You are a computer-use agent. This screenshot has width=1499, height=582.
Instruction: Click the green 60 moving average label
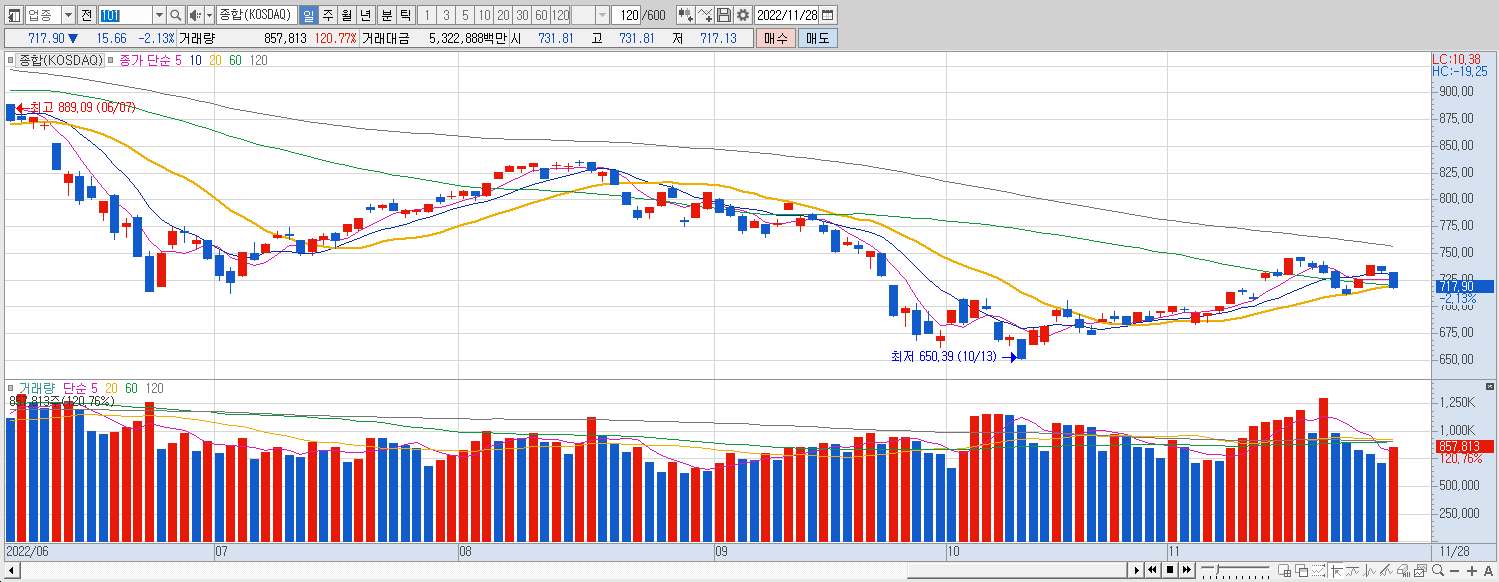(x=235, y=60)
